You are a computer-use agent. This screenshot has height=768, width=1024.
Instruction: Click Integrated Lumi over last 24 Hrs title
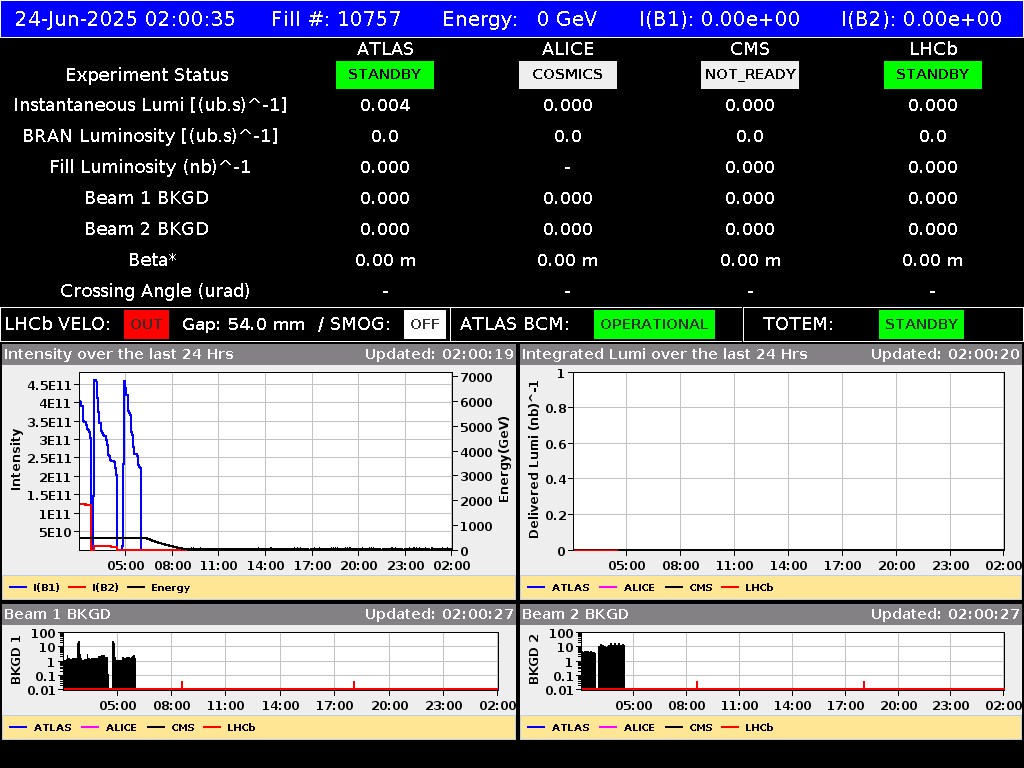tap(665, 355)
